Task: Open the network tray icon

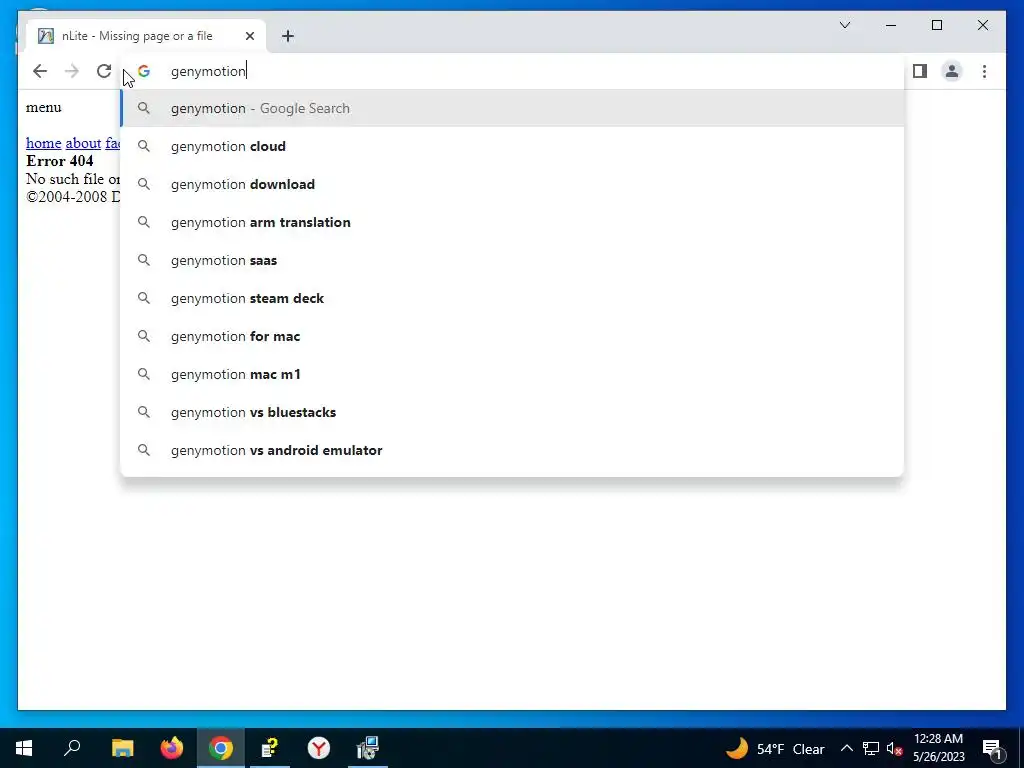Action: pyautogui.click(x=871, y=748)
